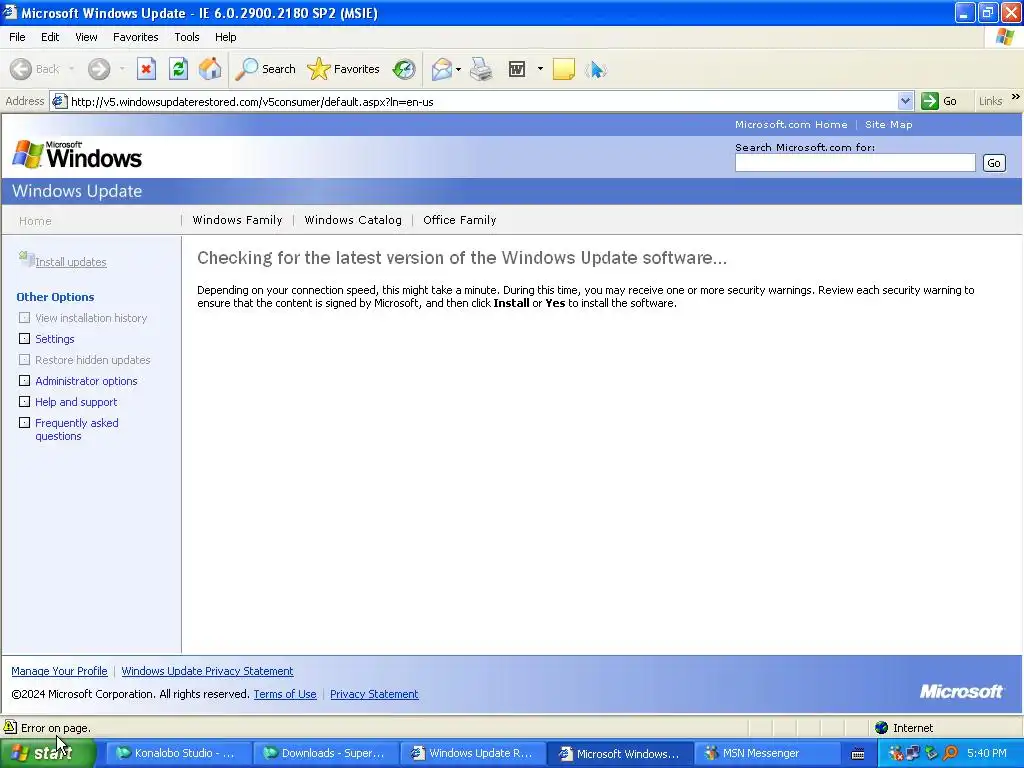Click the MSN Messenger tray icon
The height and width of the screenshot is (768, 1024).
tap(896, 754)
